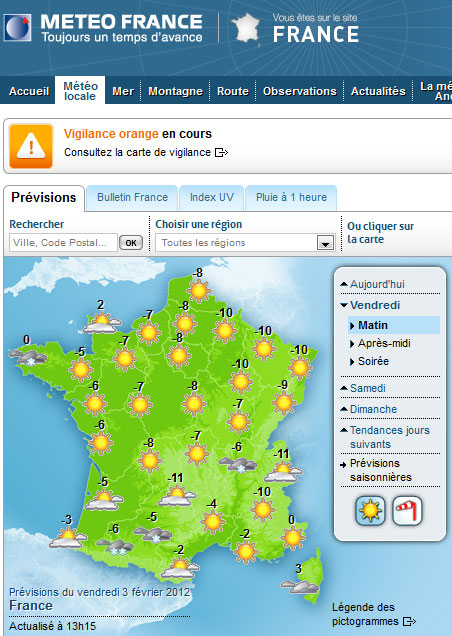Click the Meteo France logo icon
Viewport: 452px width, 636px height.
[x=17, y=28]
